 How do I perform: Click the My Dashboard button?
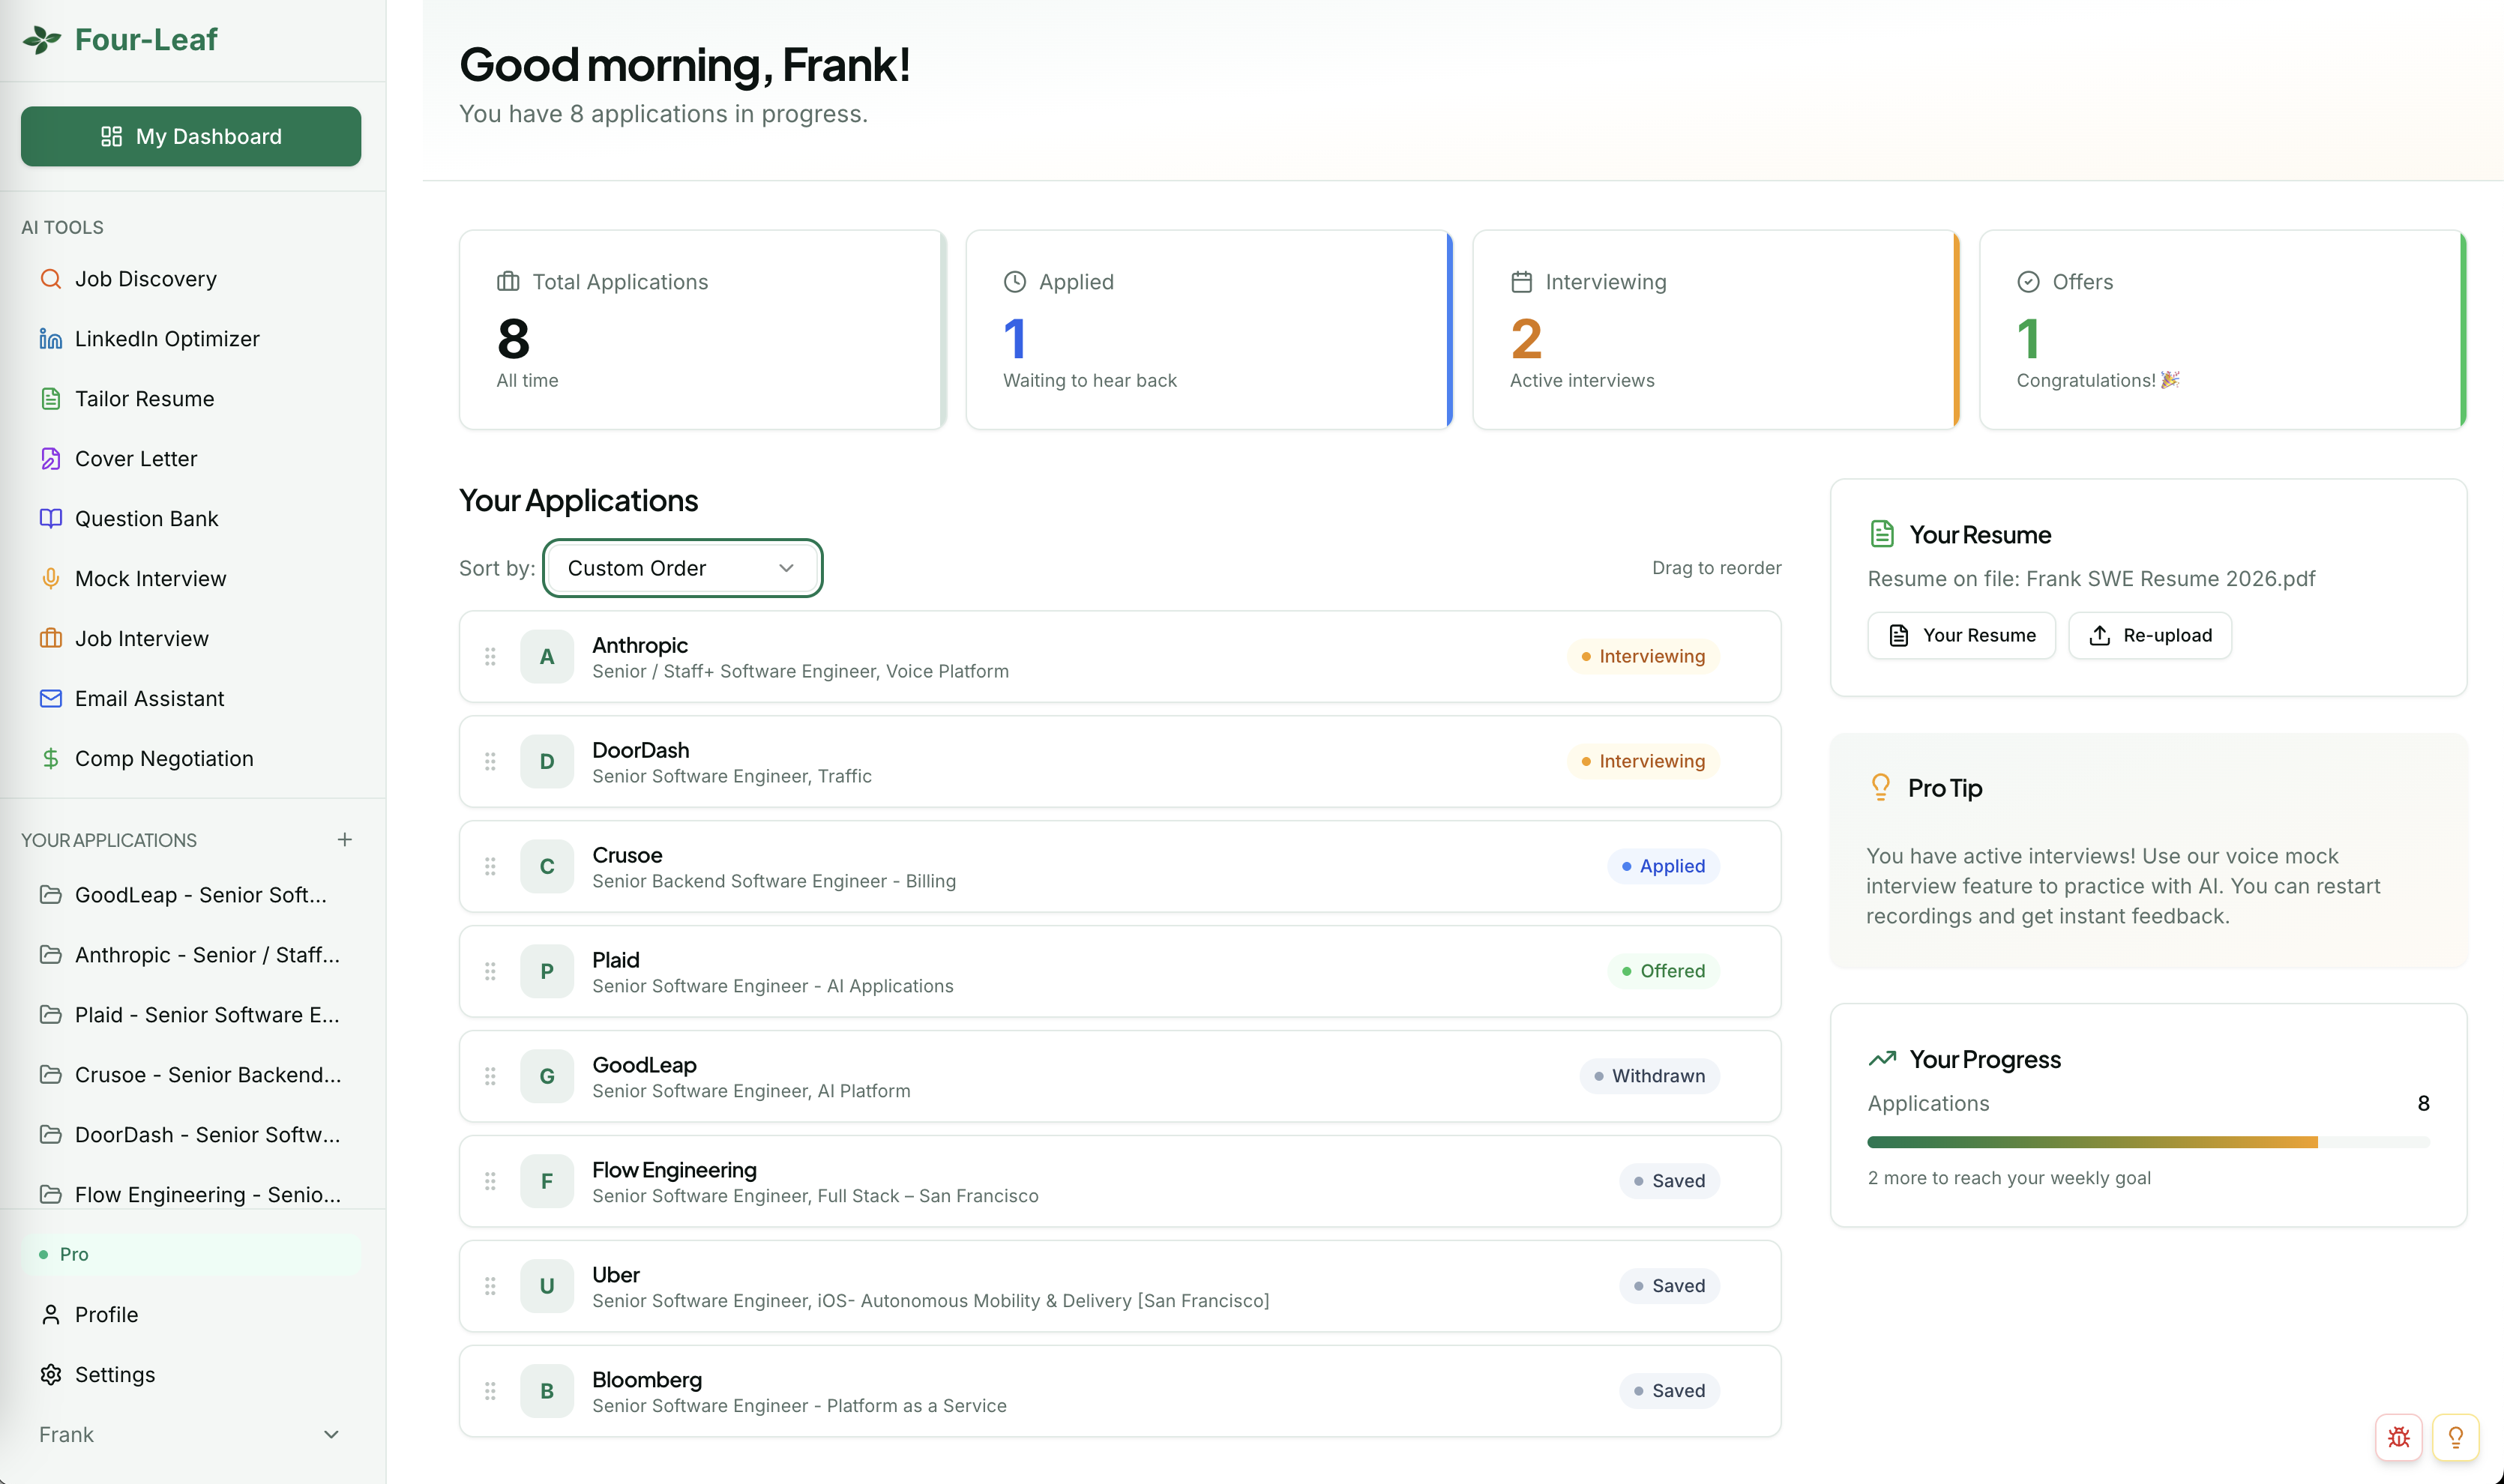(x=191, y=136)
